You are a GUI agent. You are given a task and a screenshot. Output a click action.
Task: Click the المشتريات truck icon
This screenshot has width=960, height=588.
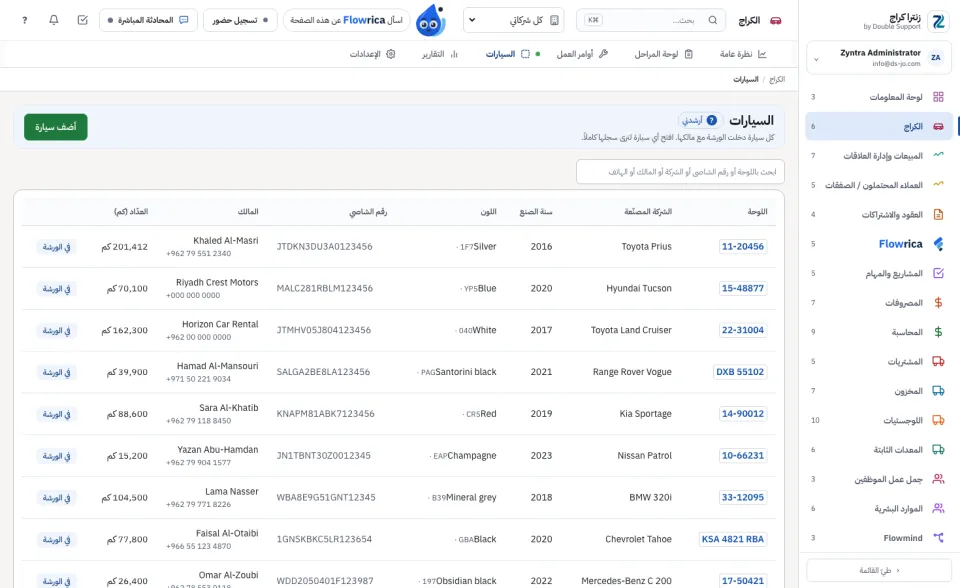coord(938,361)
